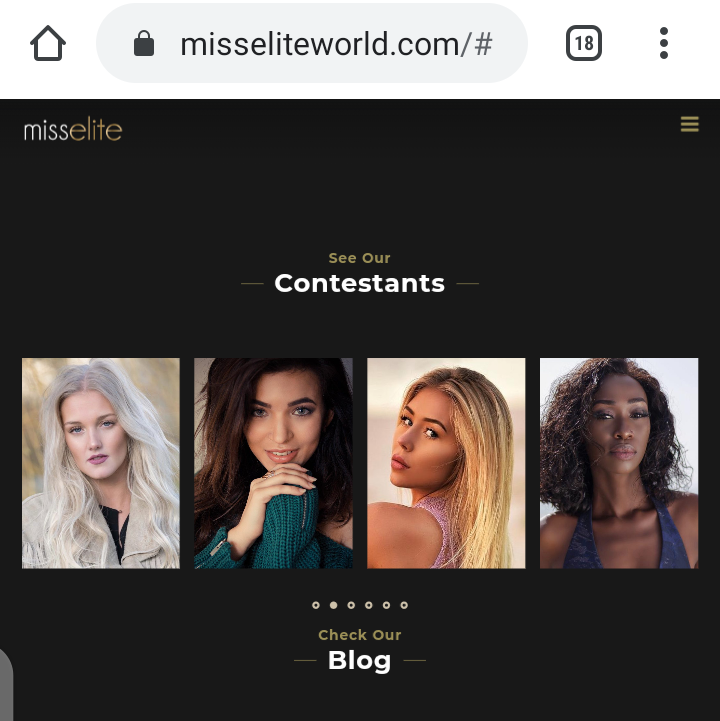Click the Contestants section heading
This screenshot has width=720, height=721.
tap(360, 283)
